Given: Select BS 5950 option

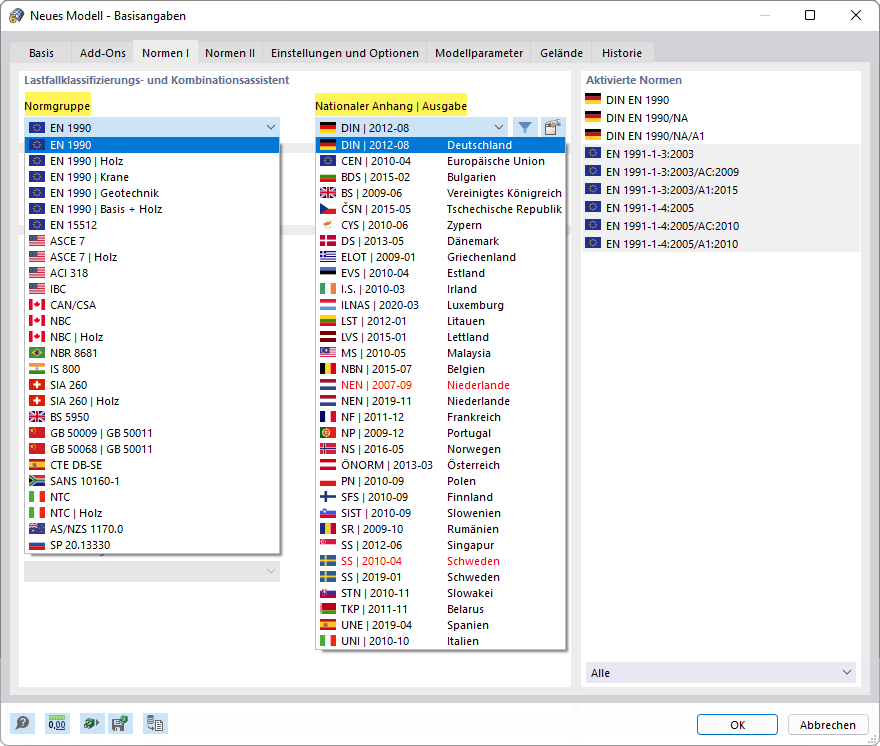Looking at the screenshot, I should (152, 417).
